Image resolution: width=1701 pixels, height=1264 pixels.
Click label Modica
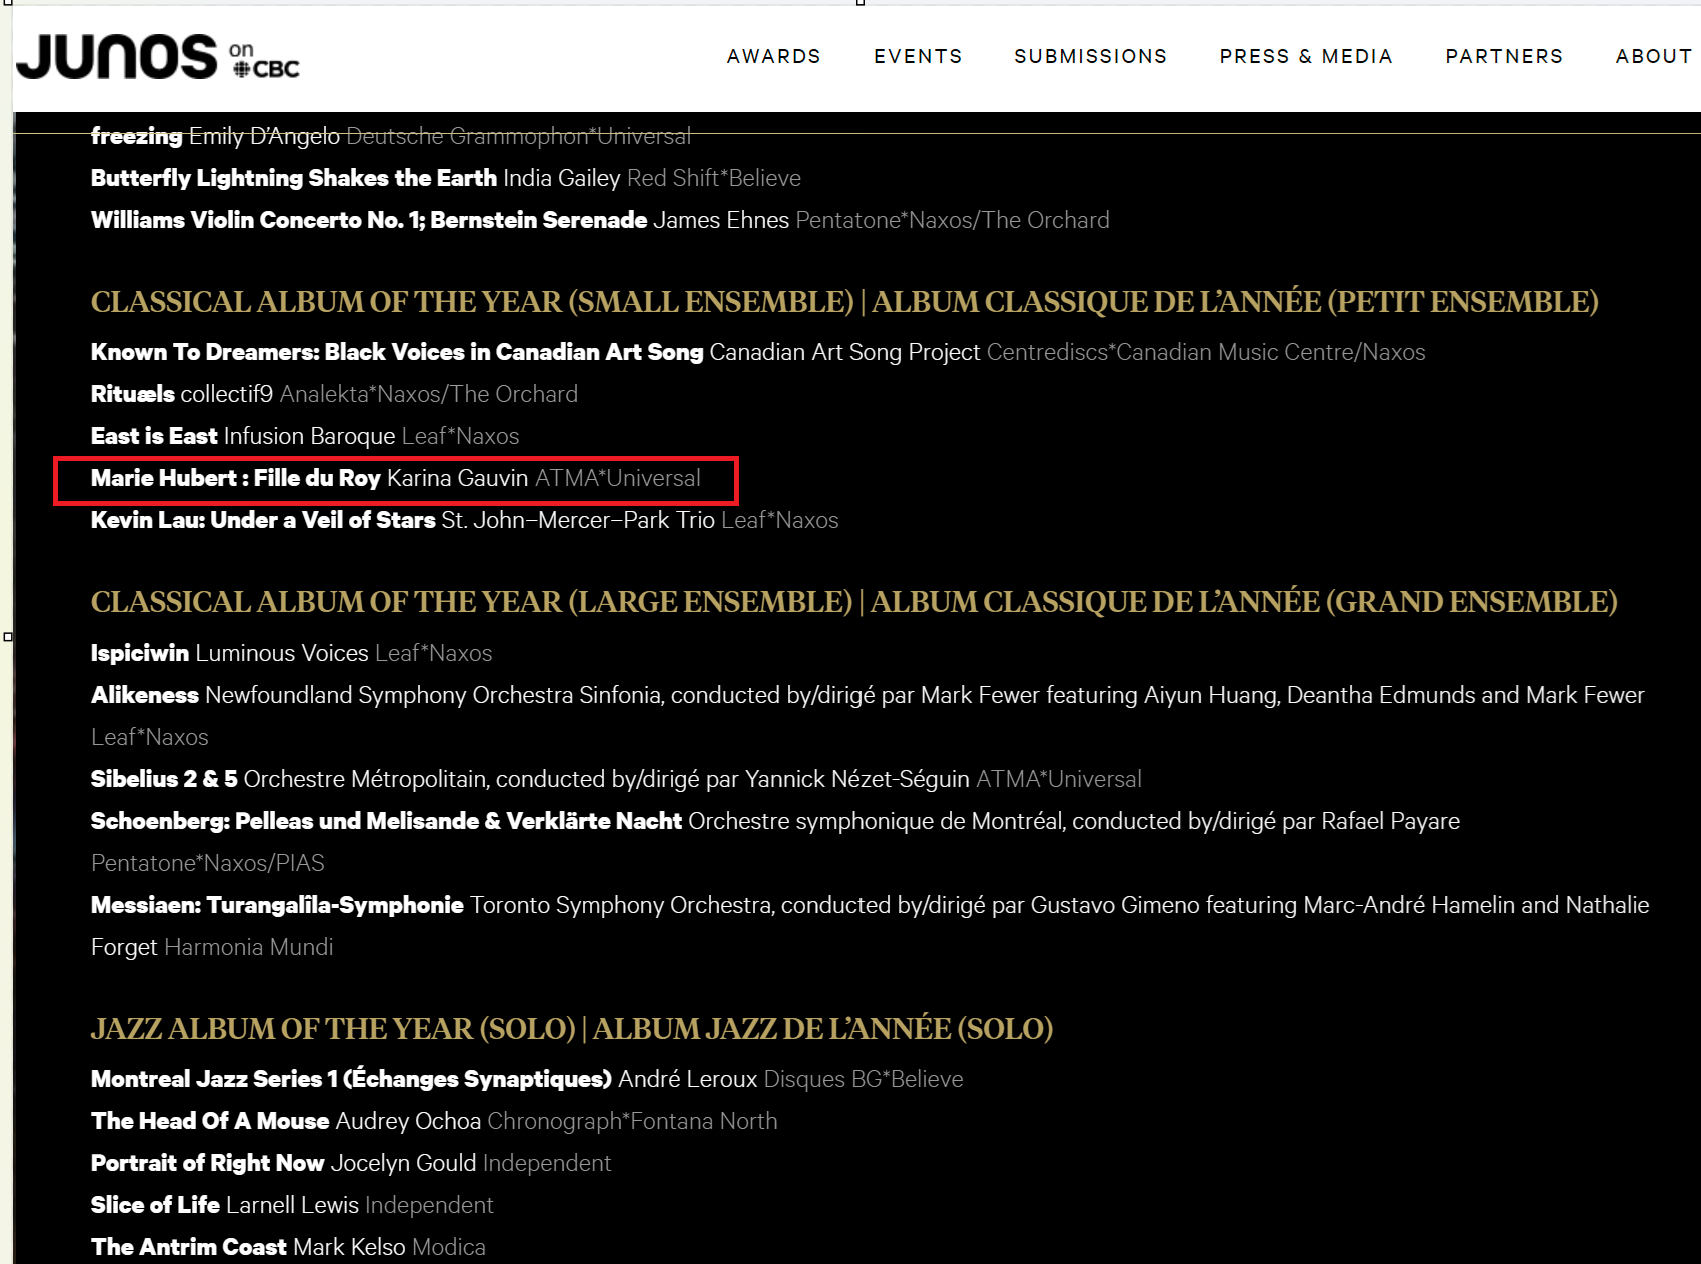pyautogui.click(x=449, y=1247)
